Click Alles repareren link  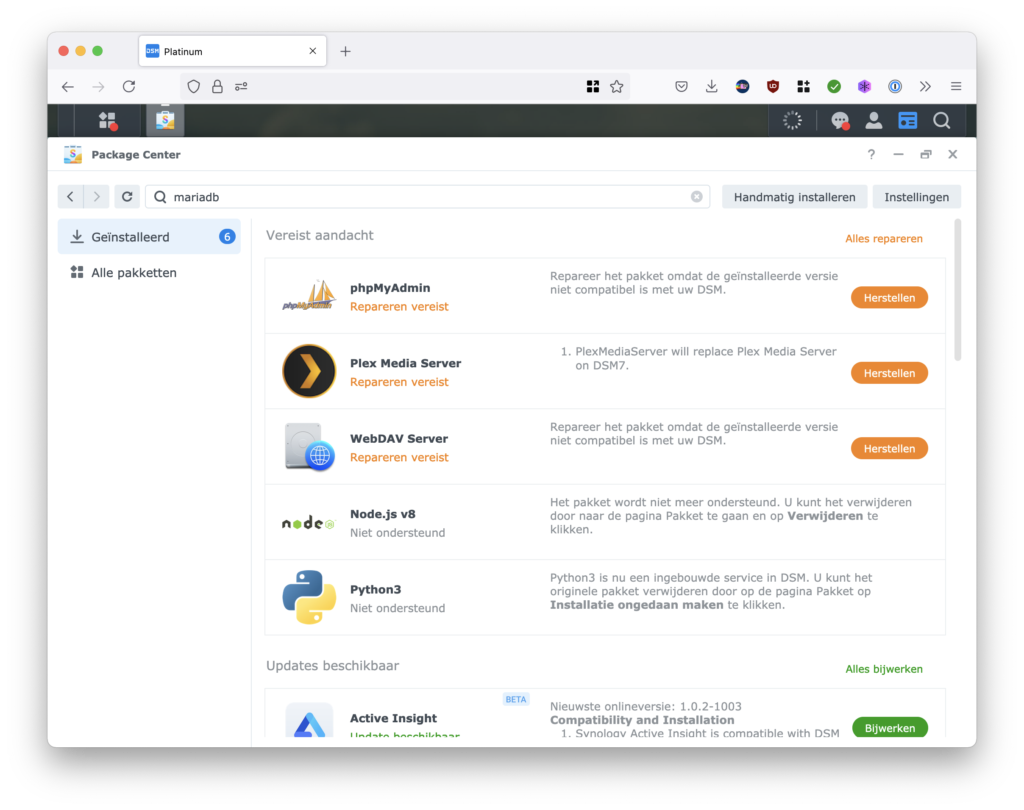(x=884, y=238)
